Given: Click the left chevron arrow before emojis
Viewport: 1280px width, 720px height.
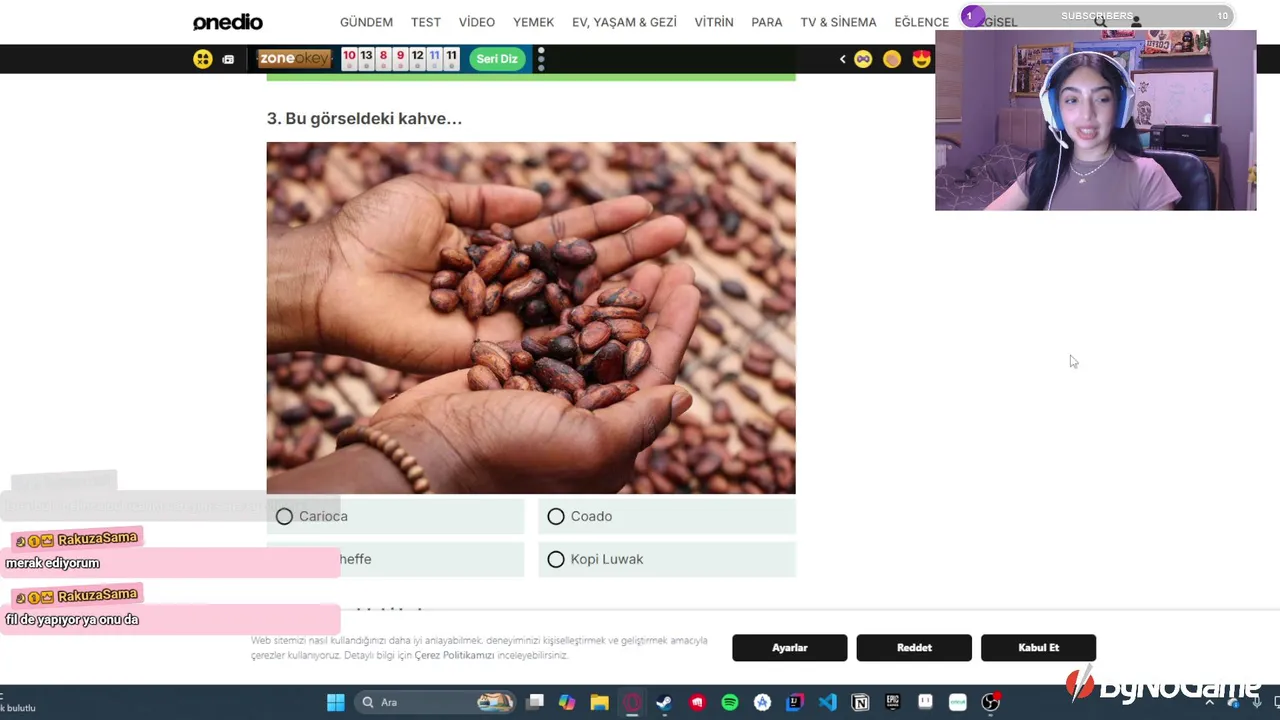Looking at the screenshot, I should pos(842,59).
